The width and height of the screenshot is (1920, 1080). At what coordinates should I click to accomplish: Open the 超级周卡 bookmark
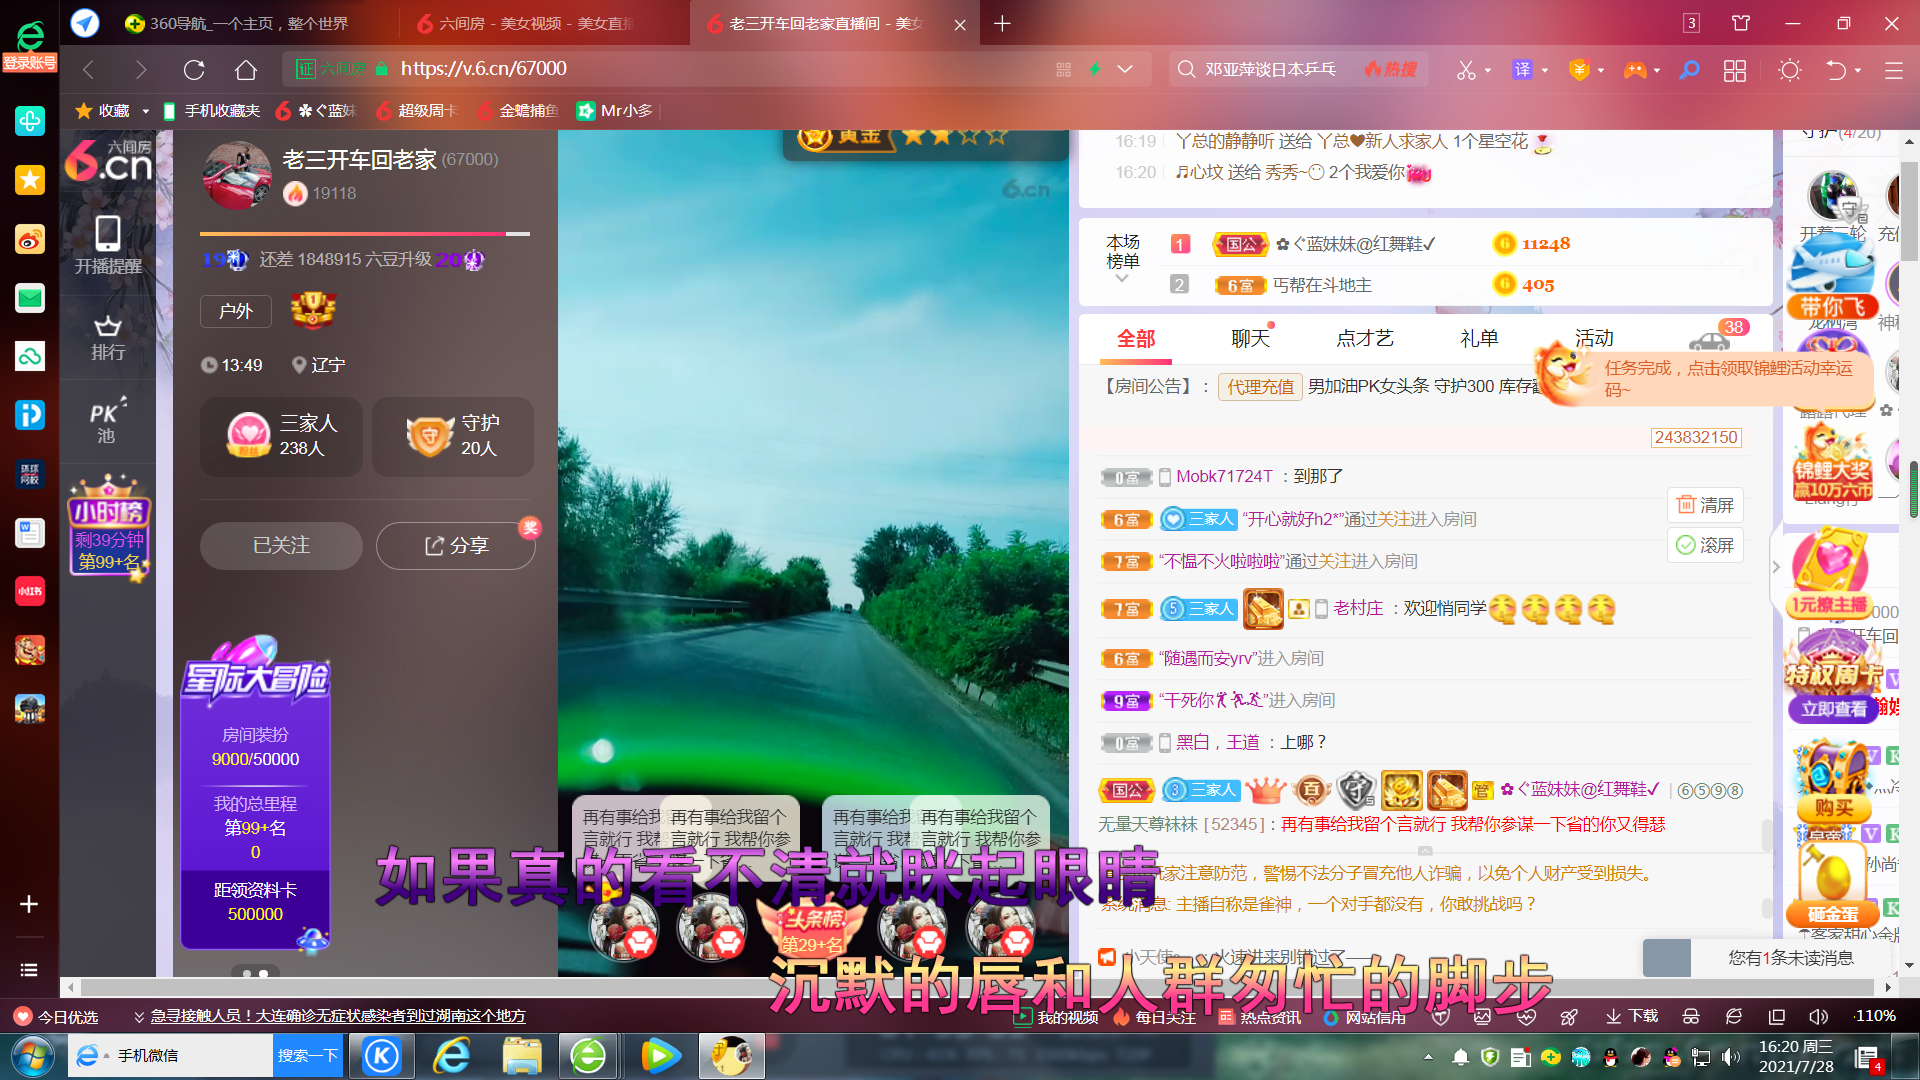(x=417, y=111)
